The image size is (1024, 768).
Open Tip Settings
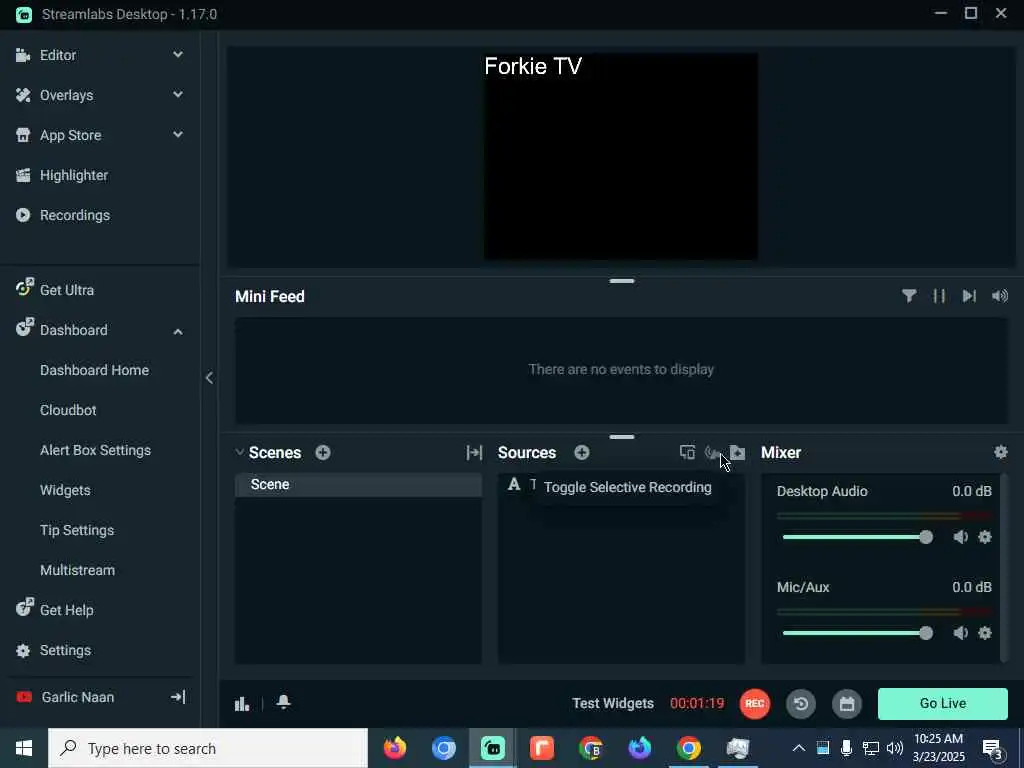coord(77,530)
